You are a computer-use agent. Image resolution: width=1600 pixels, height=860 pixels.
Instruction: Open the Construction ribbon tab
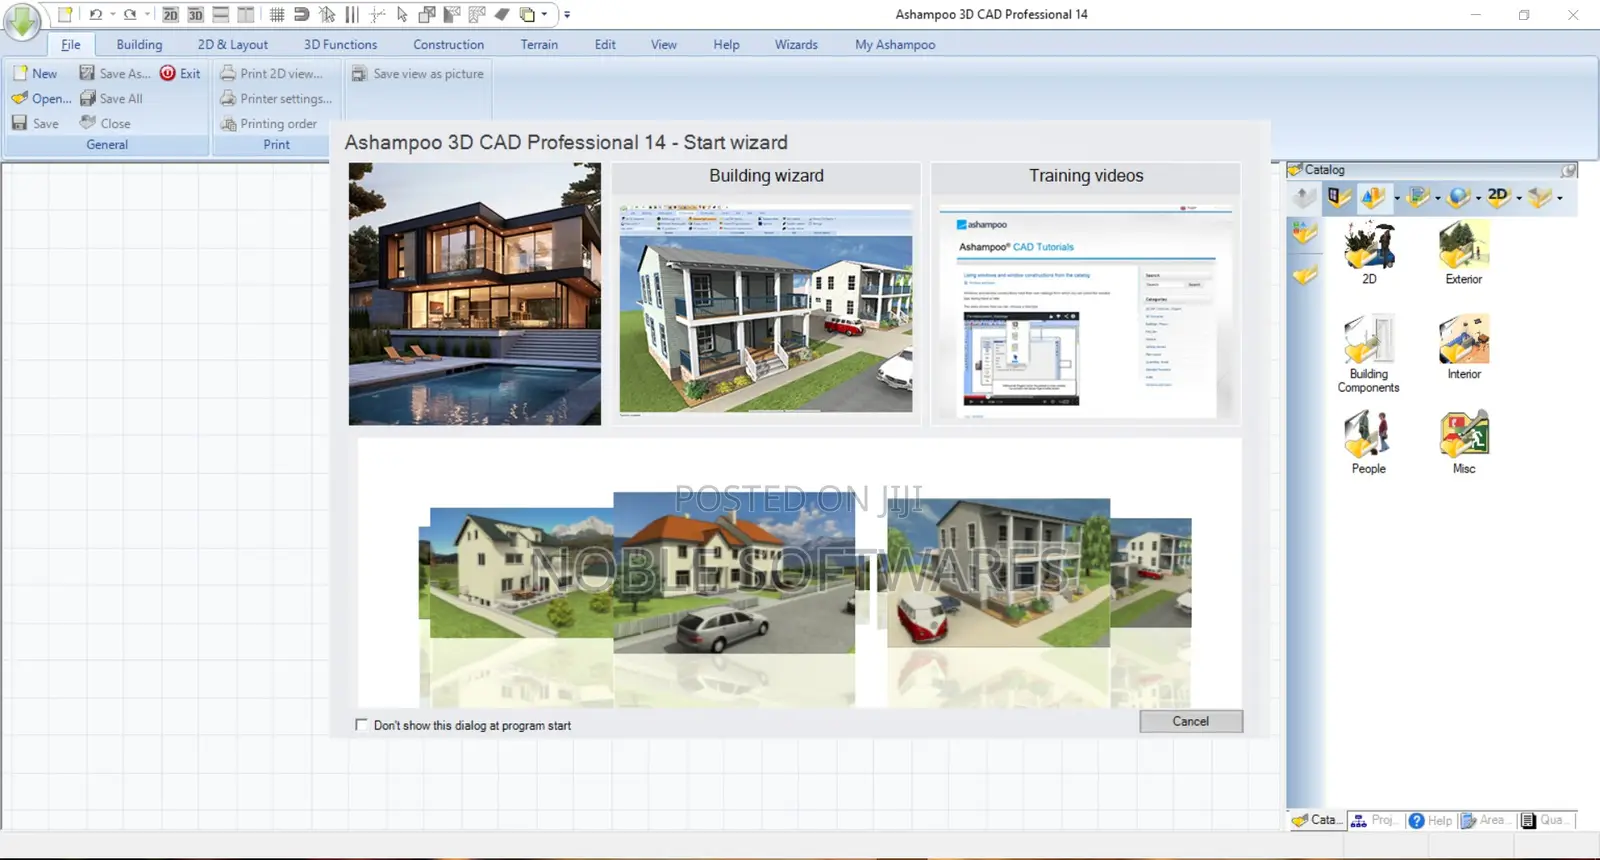[x=448, y=45]
